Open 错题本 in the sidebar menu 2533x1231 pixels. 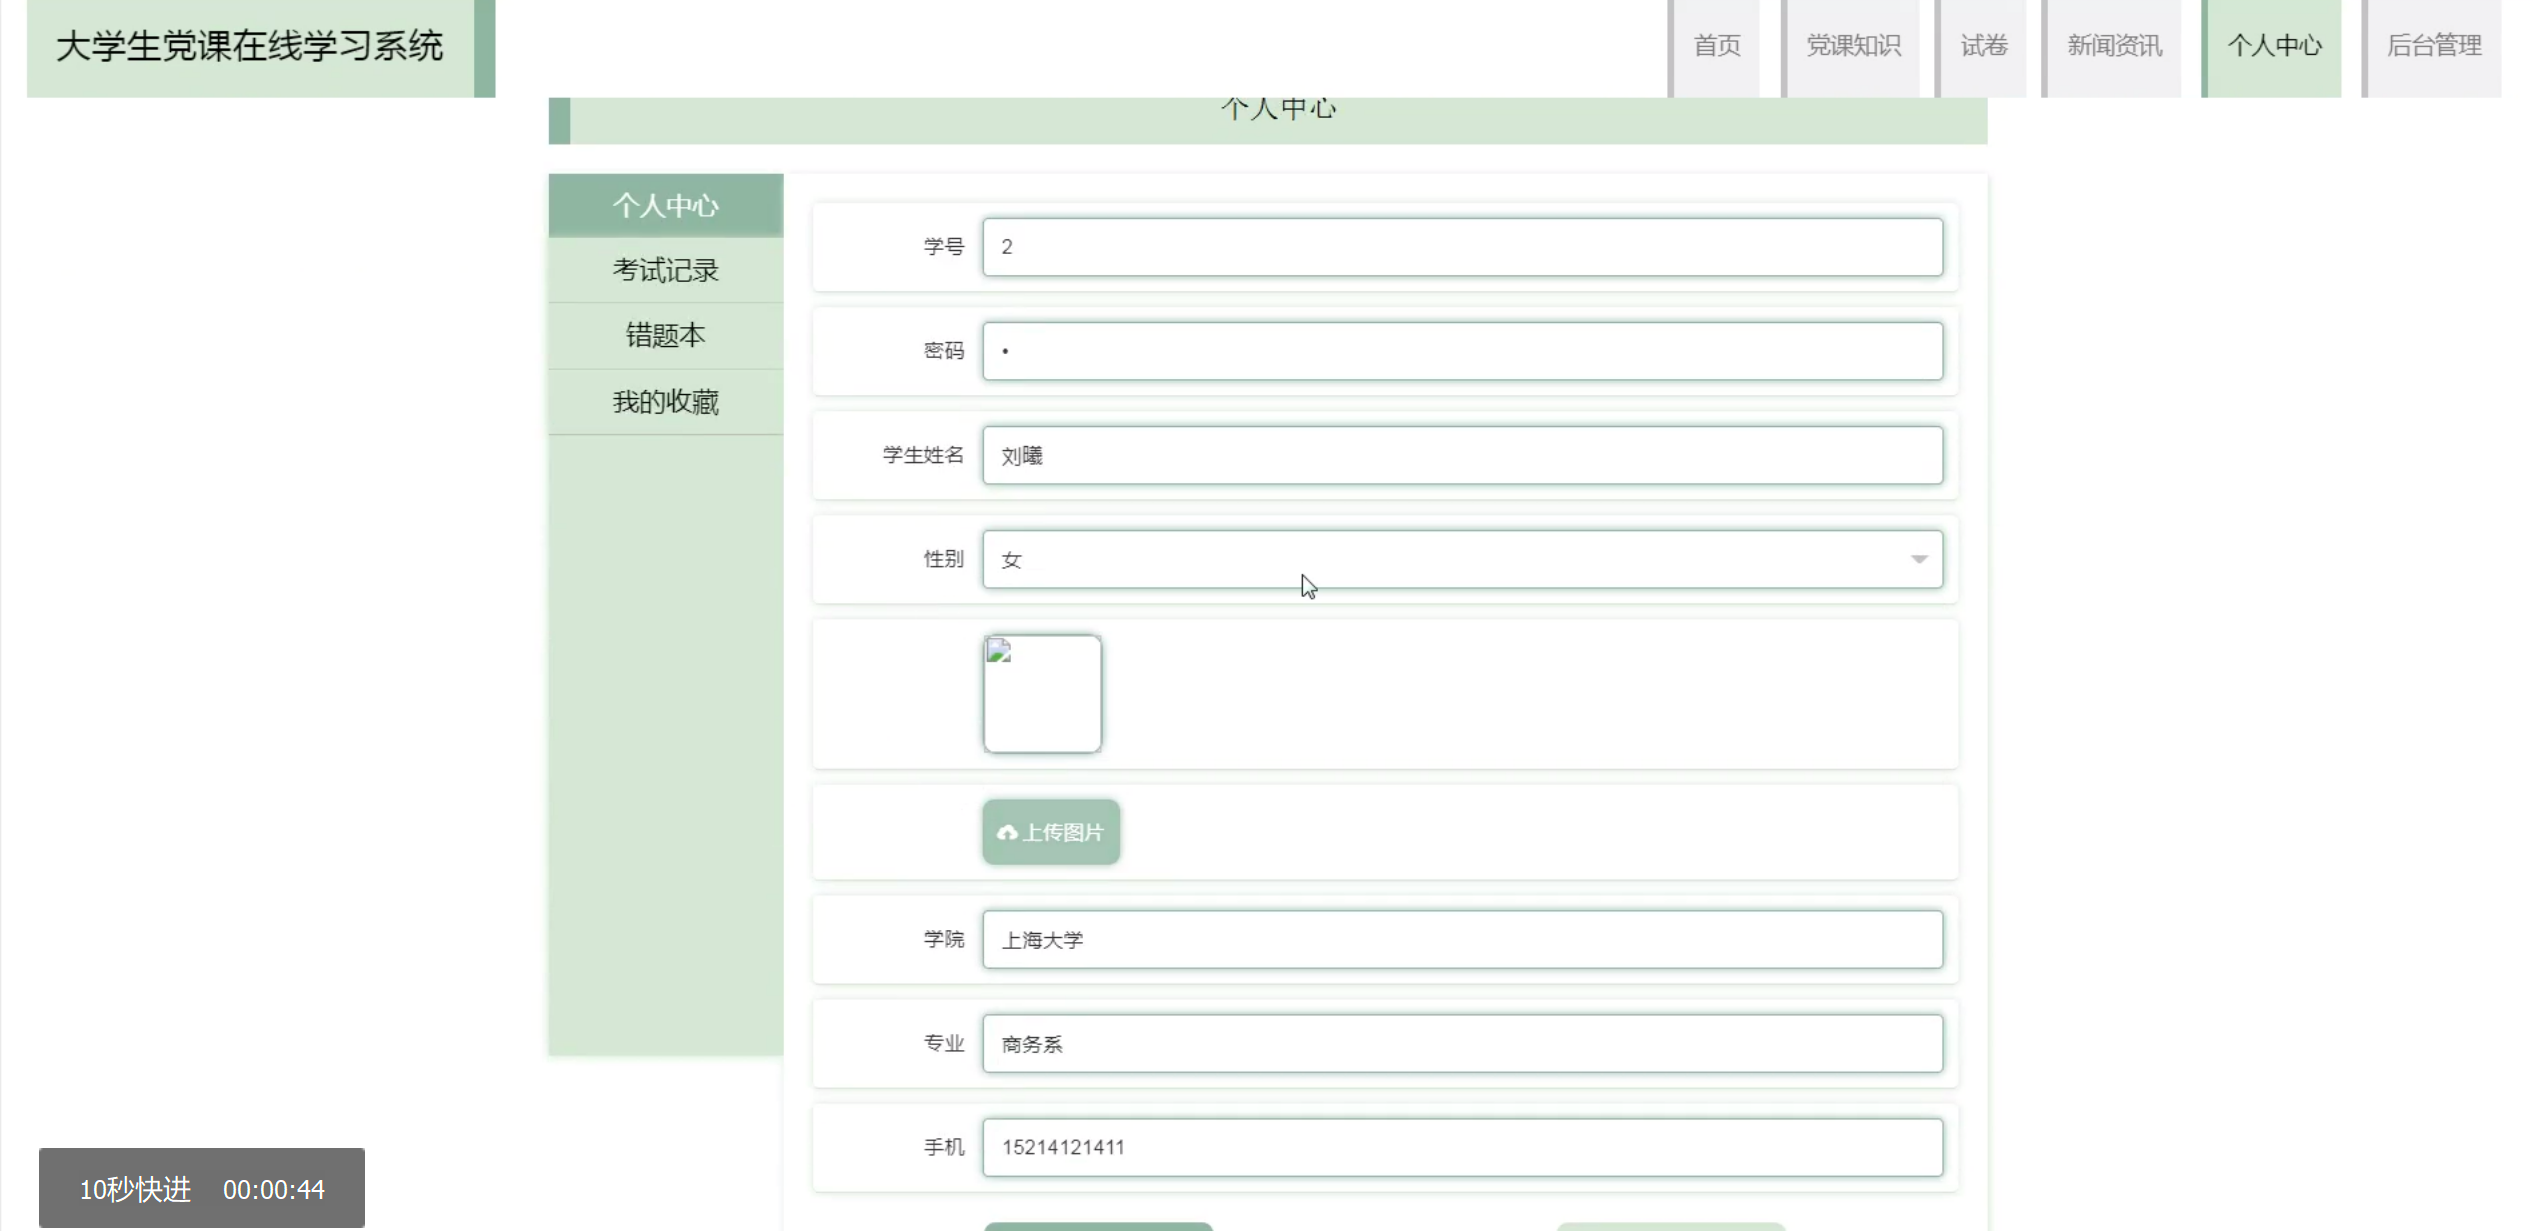665,335
